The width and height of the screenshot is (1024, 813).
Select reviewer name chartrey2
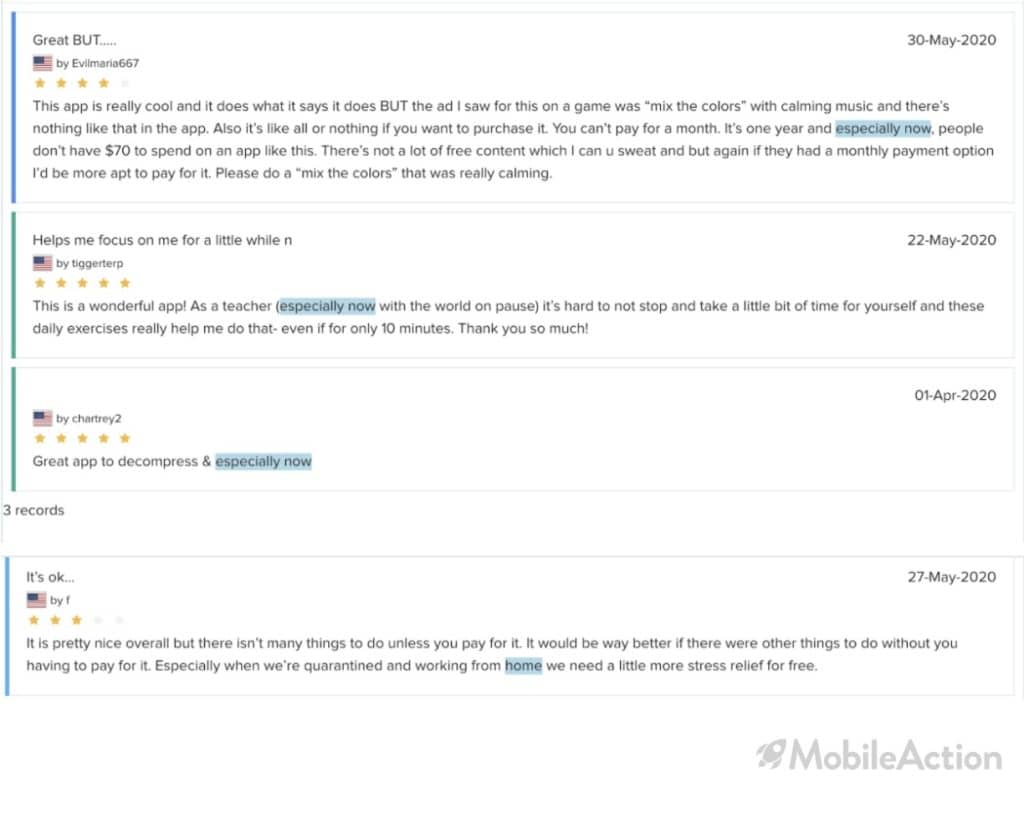[97, 418]
